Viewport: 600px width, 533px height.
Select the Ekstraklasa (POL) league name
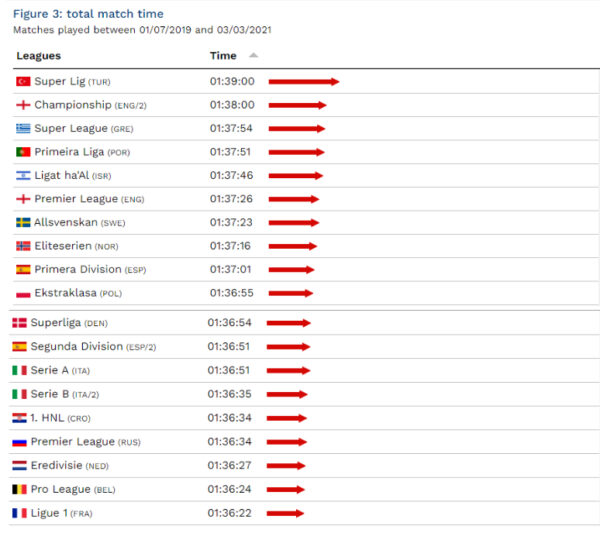(67, 293)
